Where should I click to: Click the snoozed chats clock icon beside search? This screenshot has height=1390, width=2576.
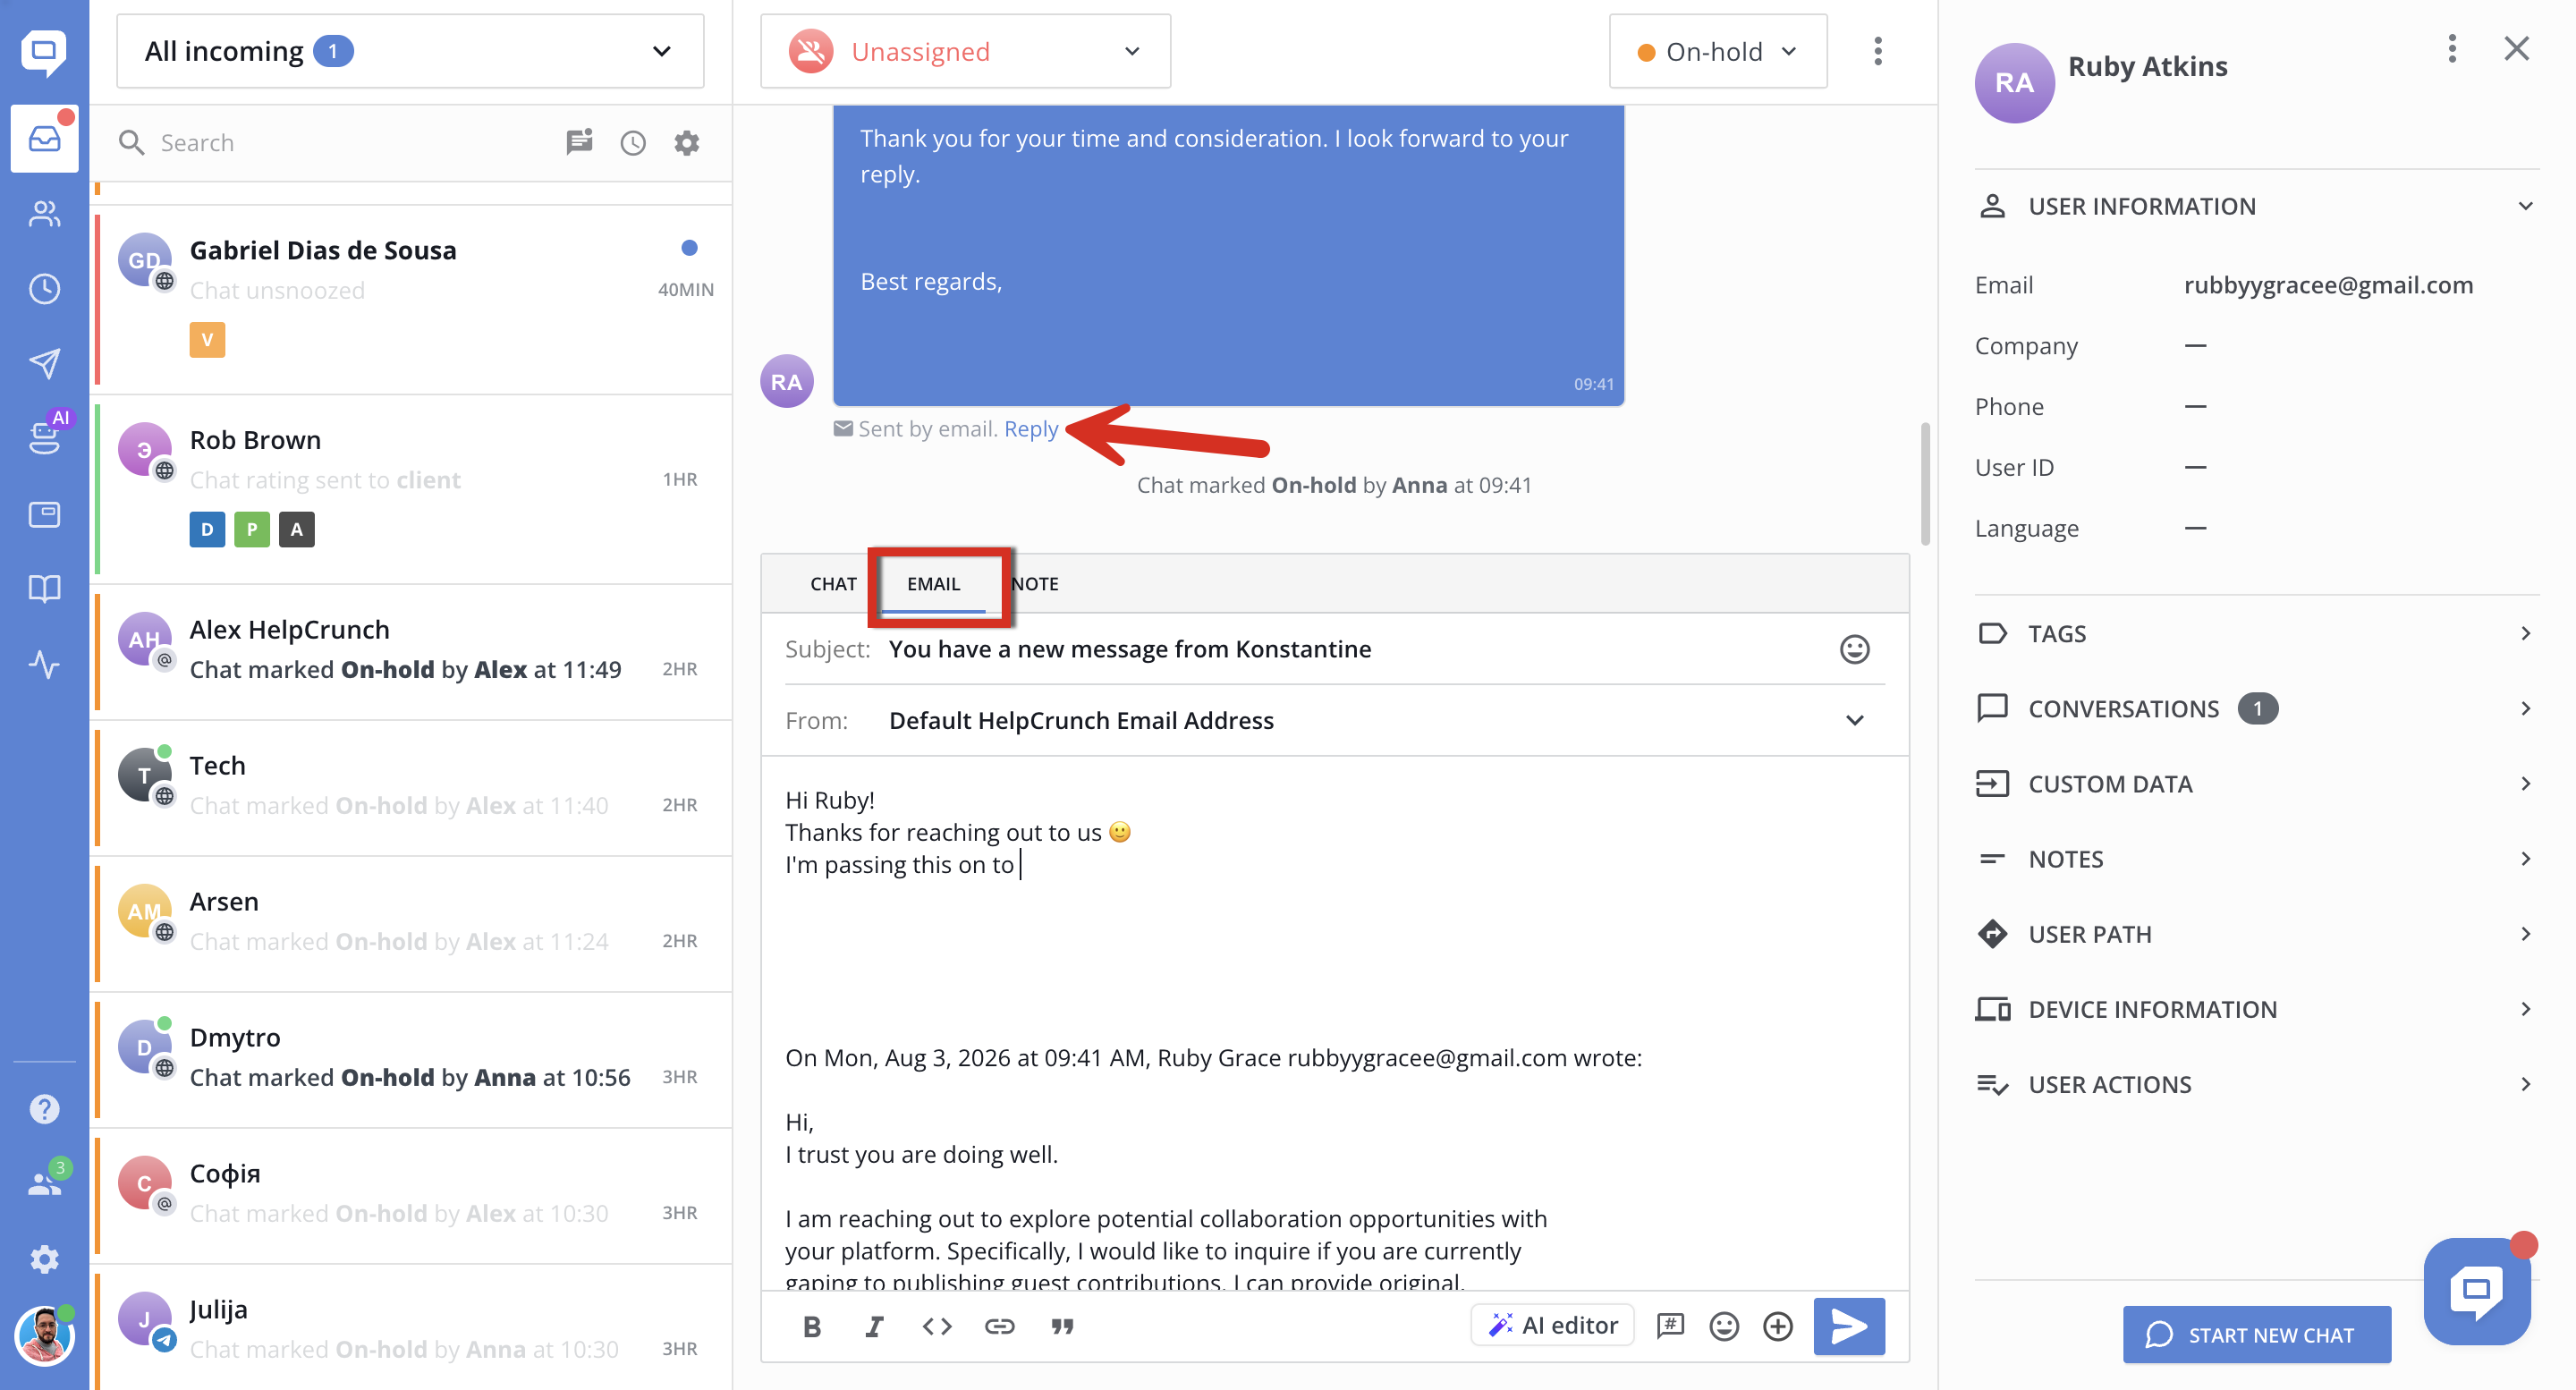(632, 143)
